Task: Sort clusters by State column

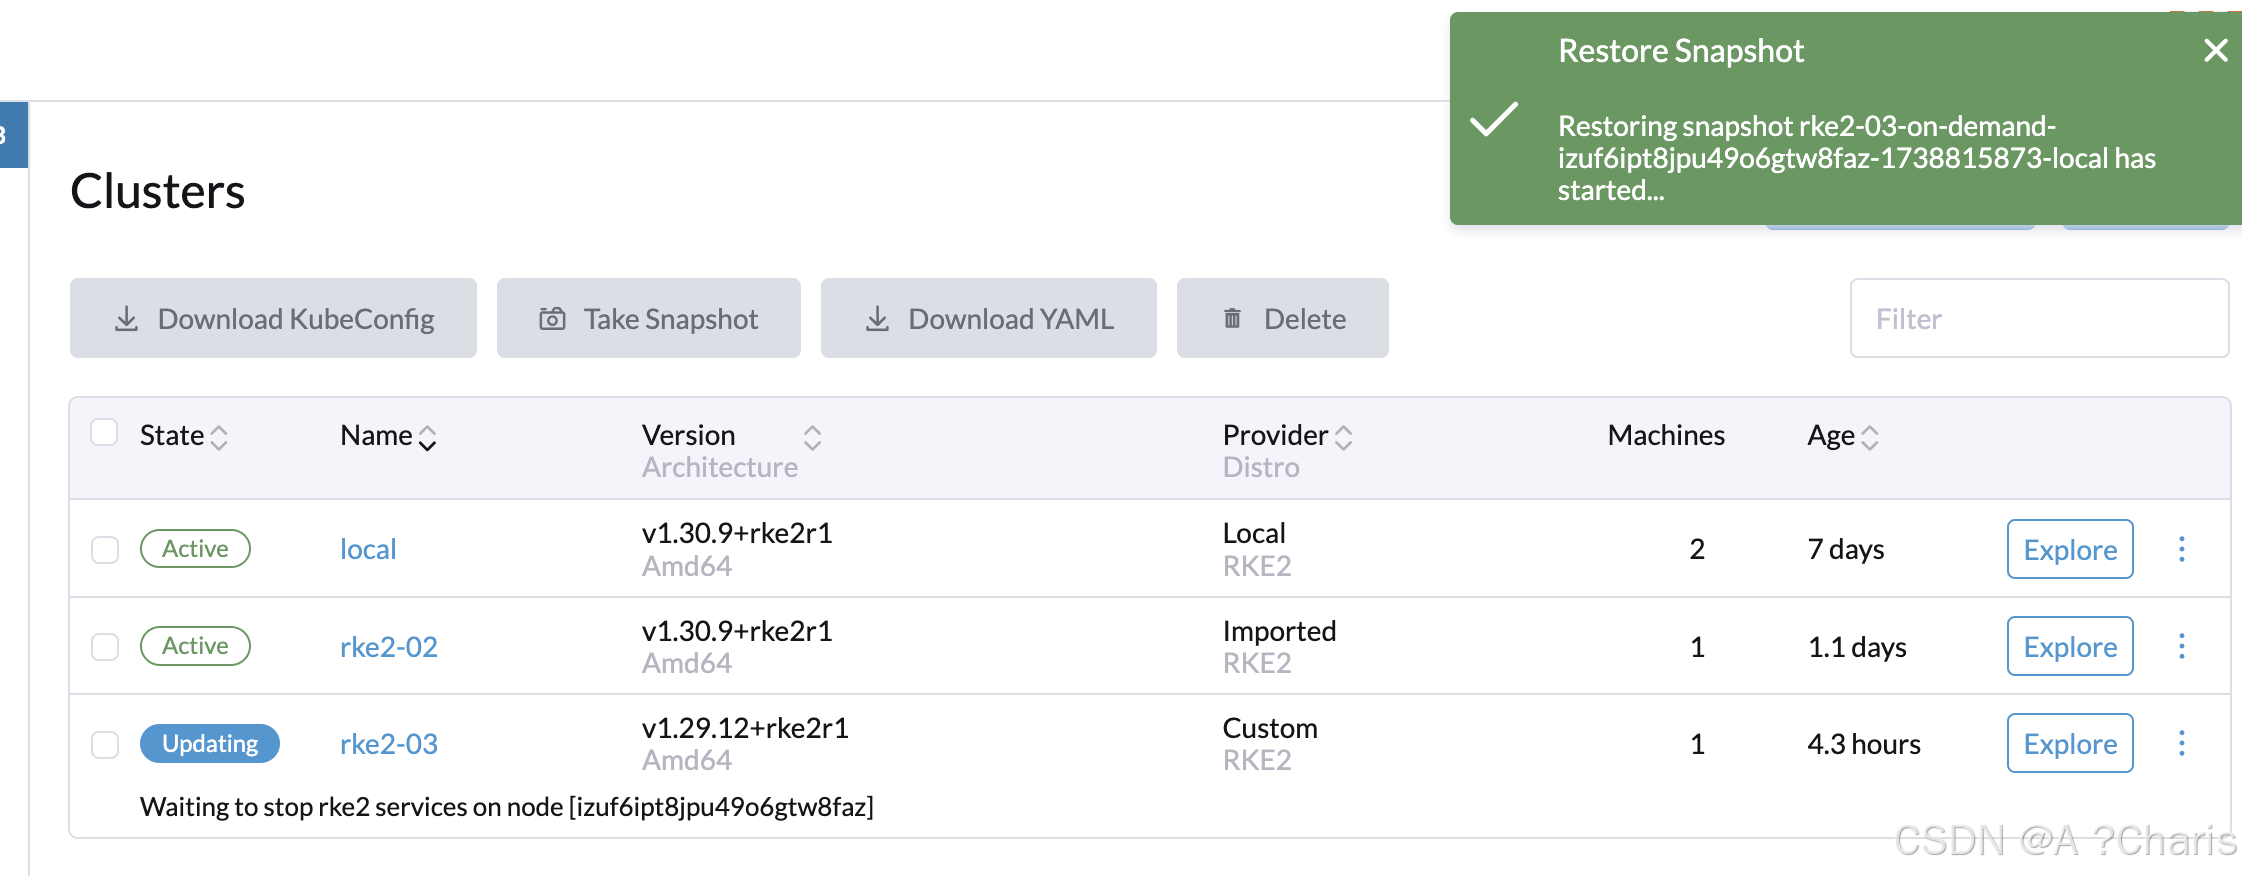Action: (x=184, y=436)
